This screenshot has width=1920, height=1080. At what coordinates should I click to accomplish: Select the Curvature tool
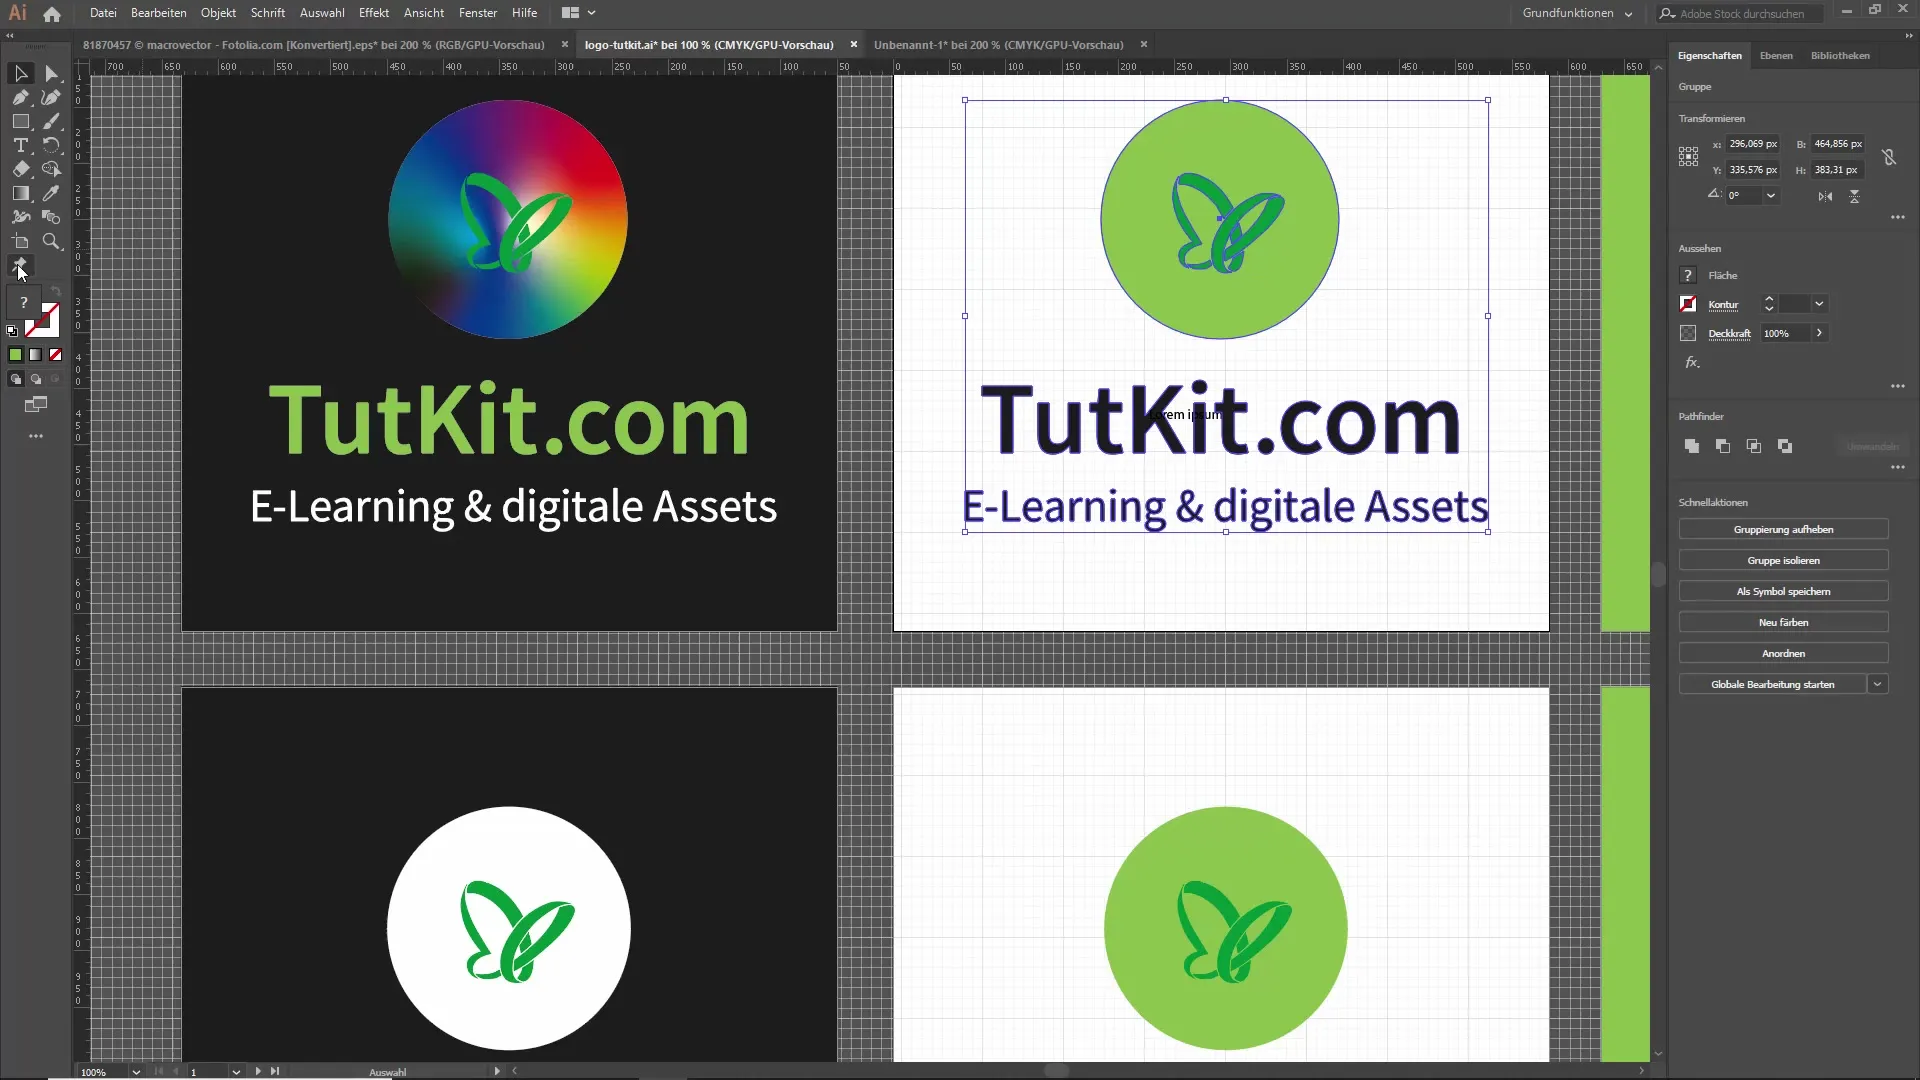51,97
